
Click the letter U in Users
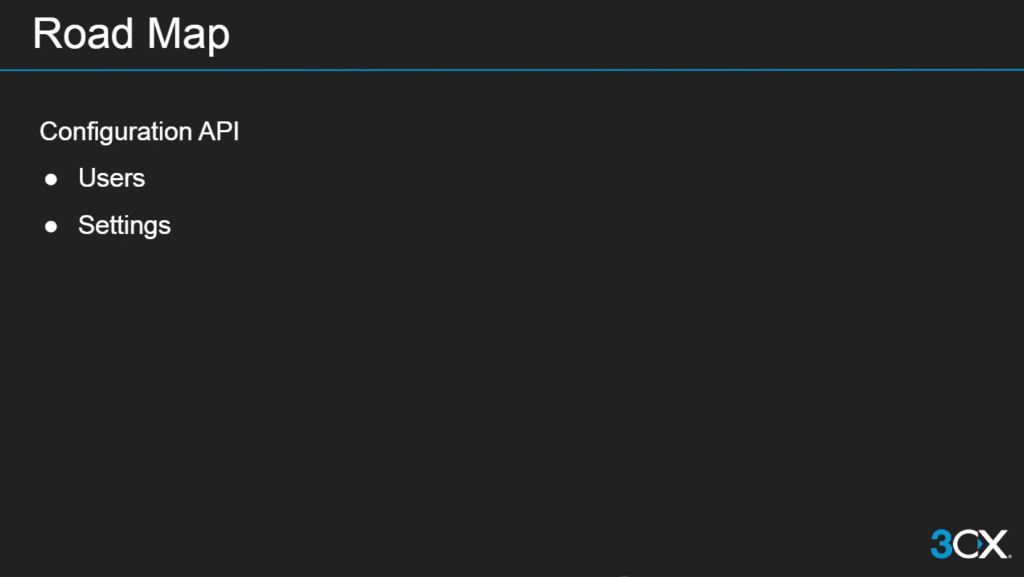click(86, 178)
